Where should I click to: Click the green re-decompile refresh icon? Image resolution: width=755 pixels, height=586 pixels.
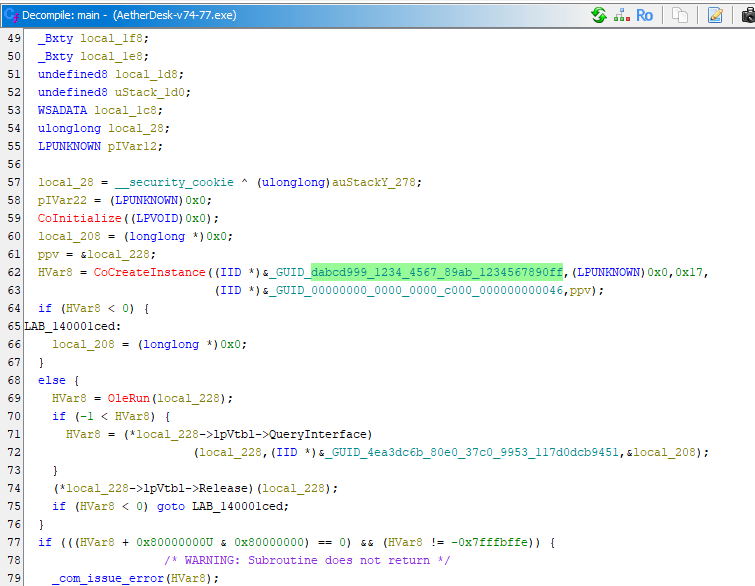(598, 15)
